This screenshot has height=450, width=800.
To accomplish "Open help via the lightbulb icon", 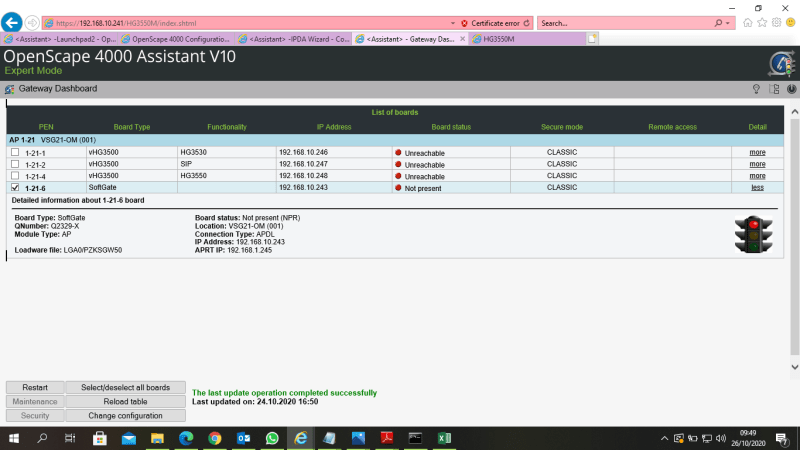I will pos(756,89).
